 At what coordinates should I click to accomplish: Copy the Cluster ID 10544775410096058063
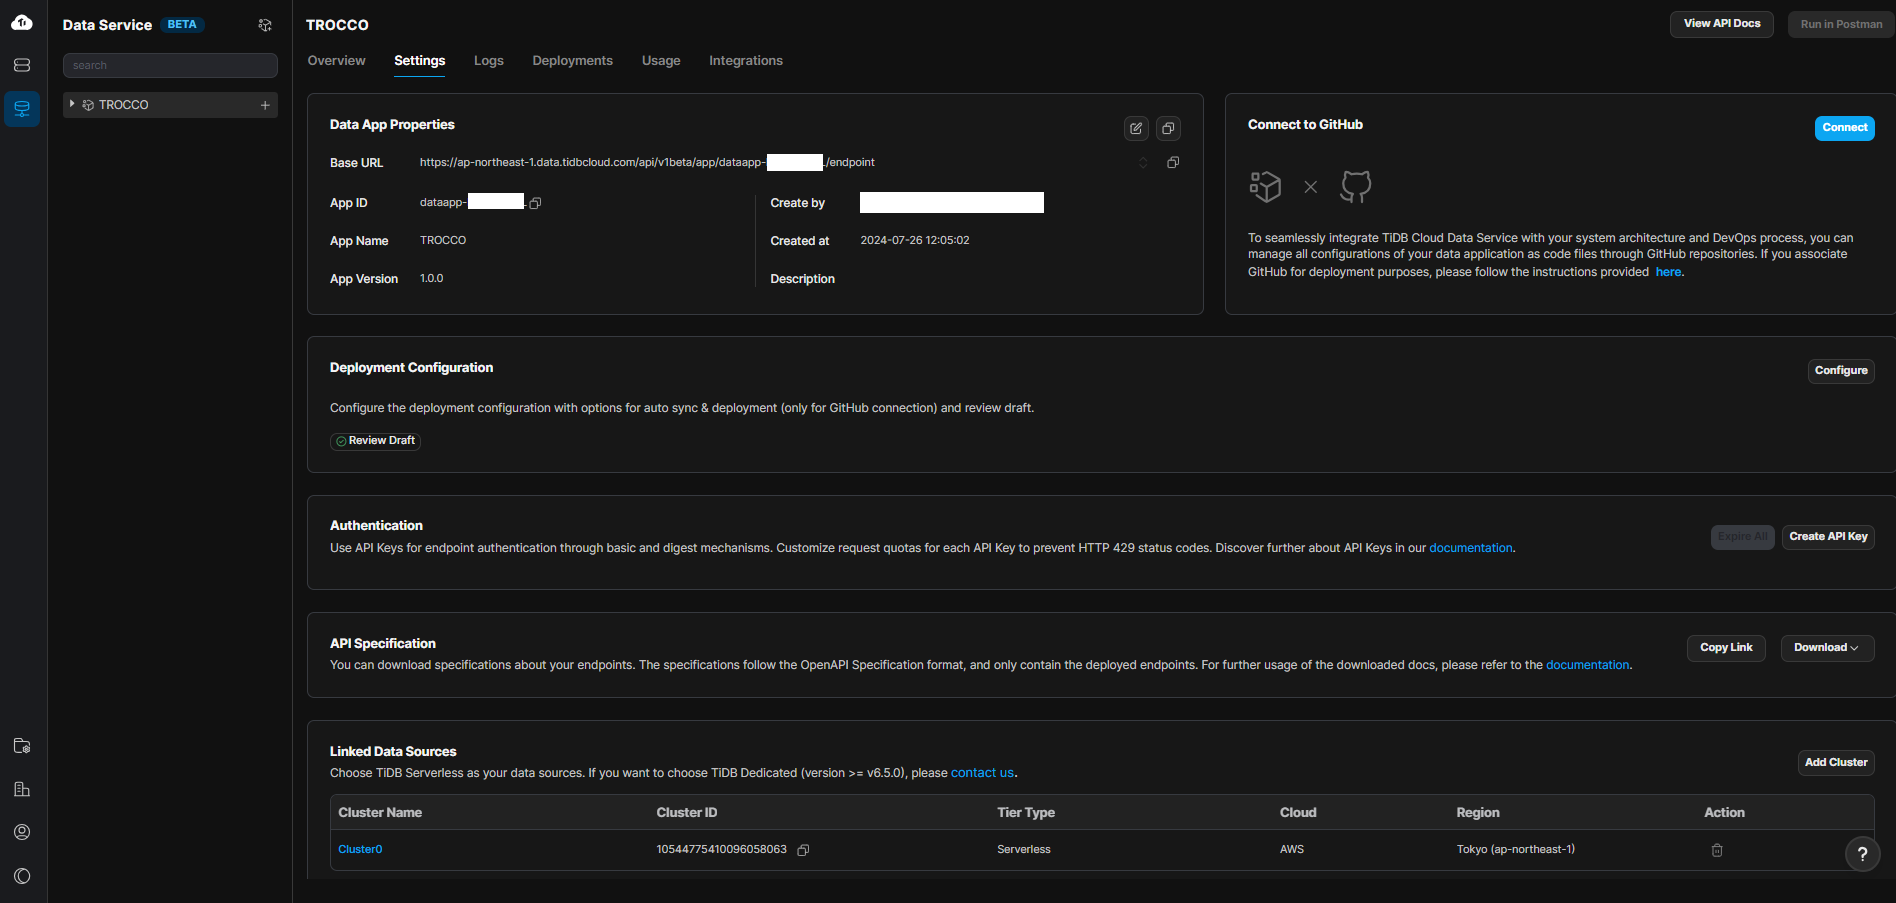click(x=803, y=850)
